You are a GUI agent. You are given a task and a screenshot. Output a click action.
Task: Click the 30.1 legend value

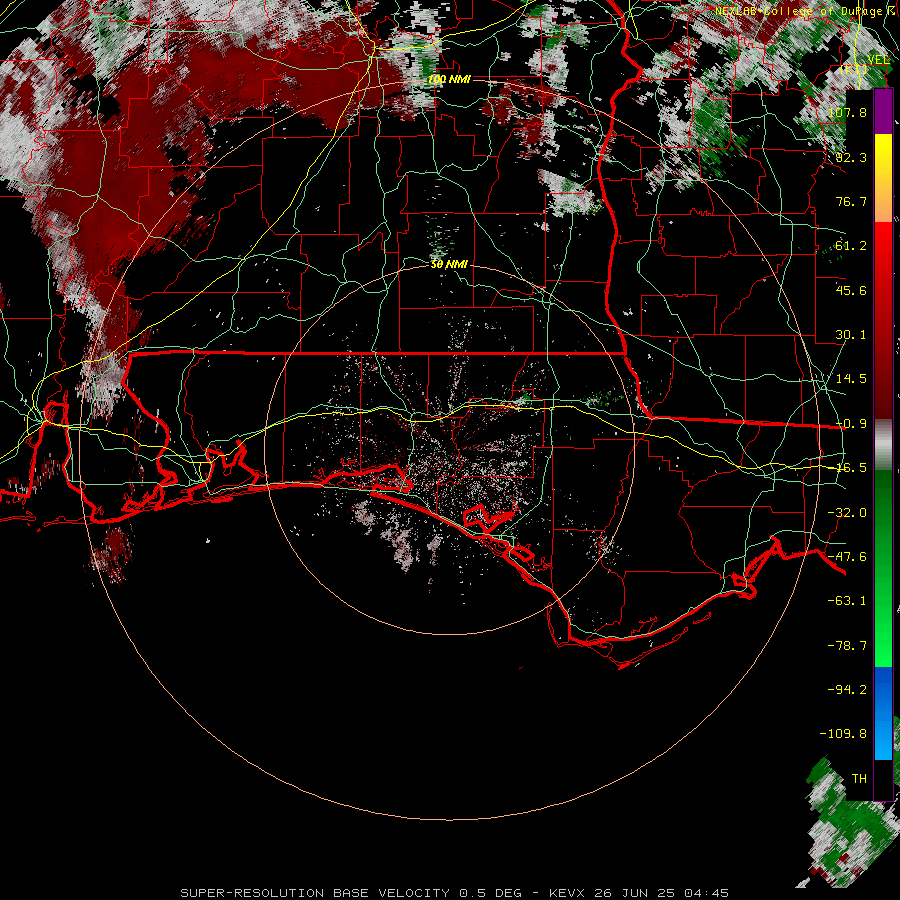pos(851,334)
